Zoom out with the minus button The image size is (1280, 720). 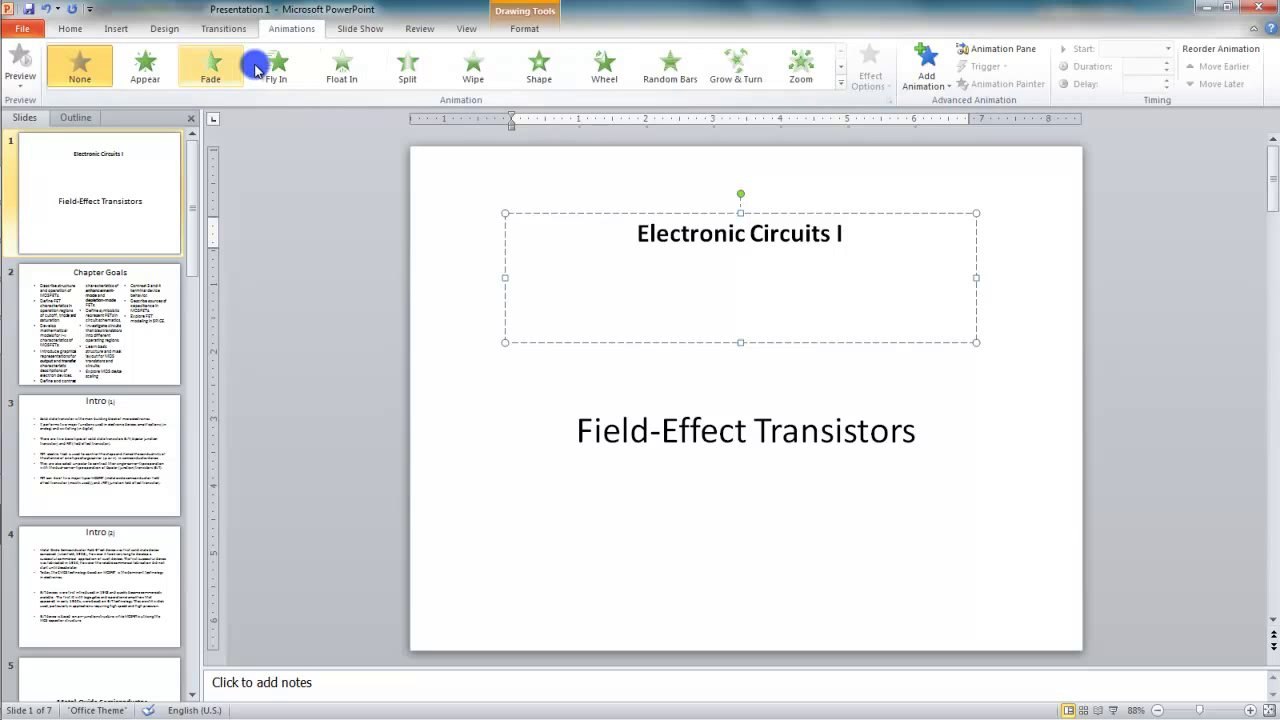click(1155, 710)
